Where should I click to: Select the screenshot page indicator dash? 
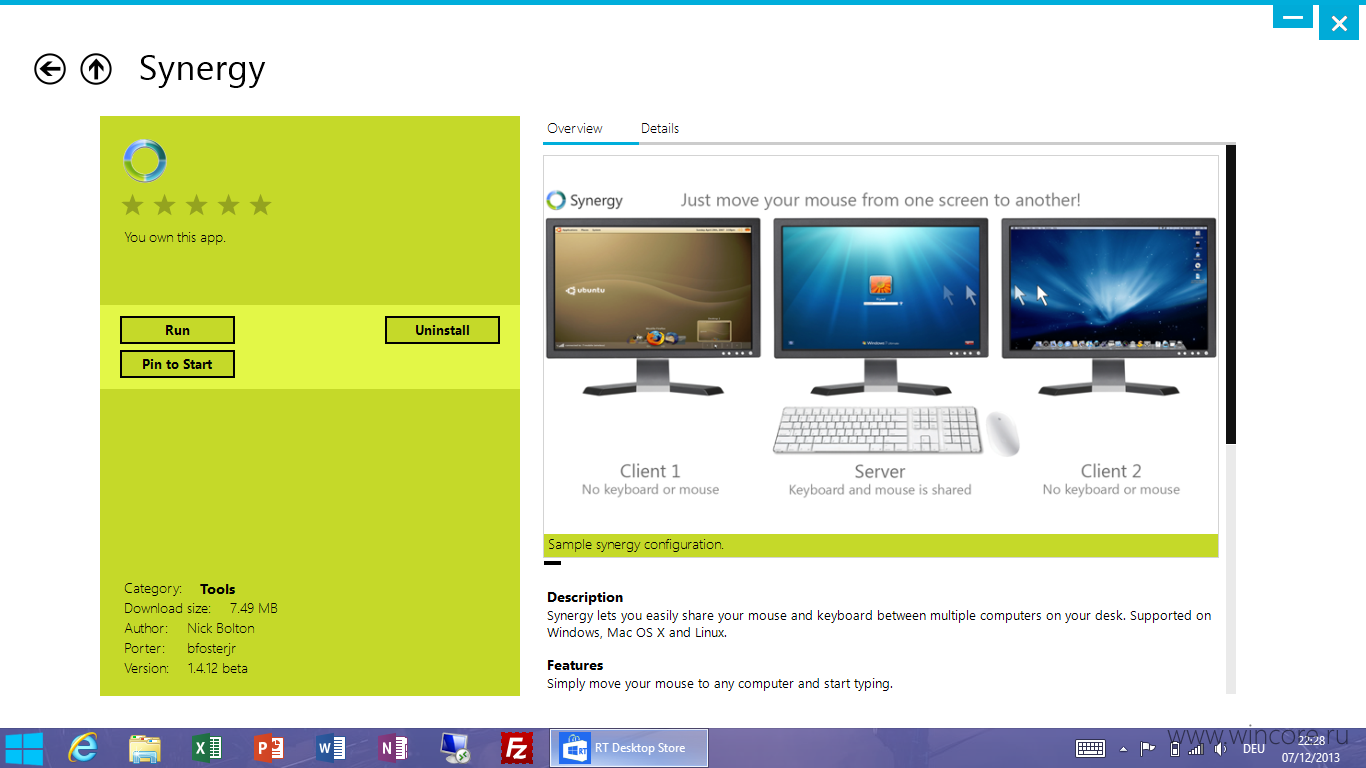[x=552, y=563]
